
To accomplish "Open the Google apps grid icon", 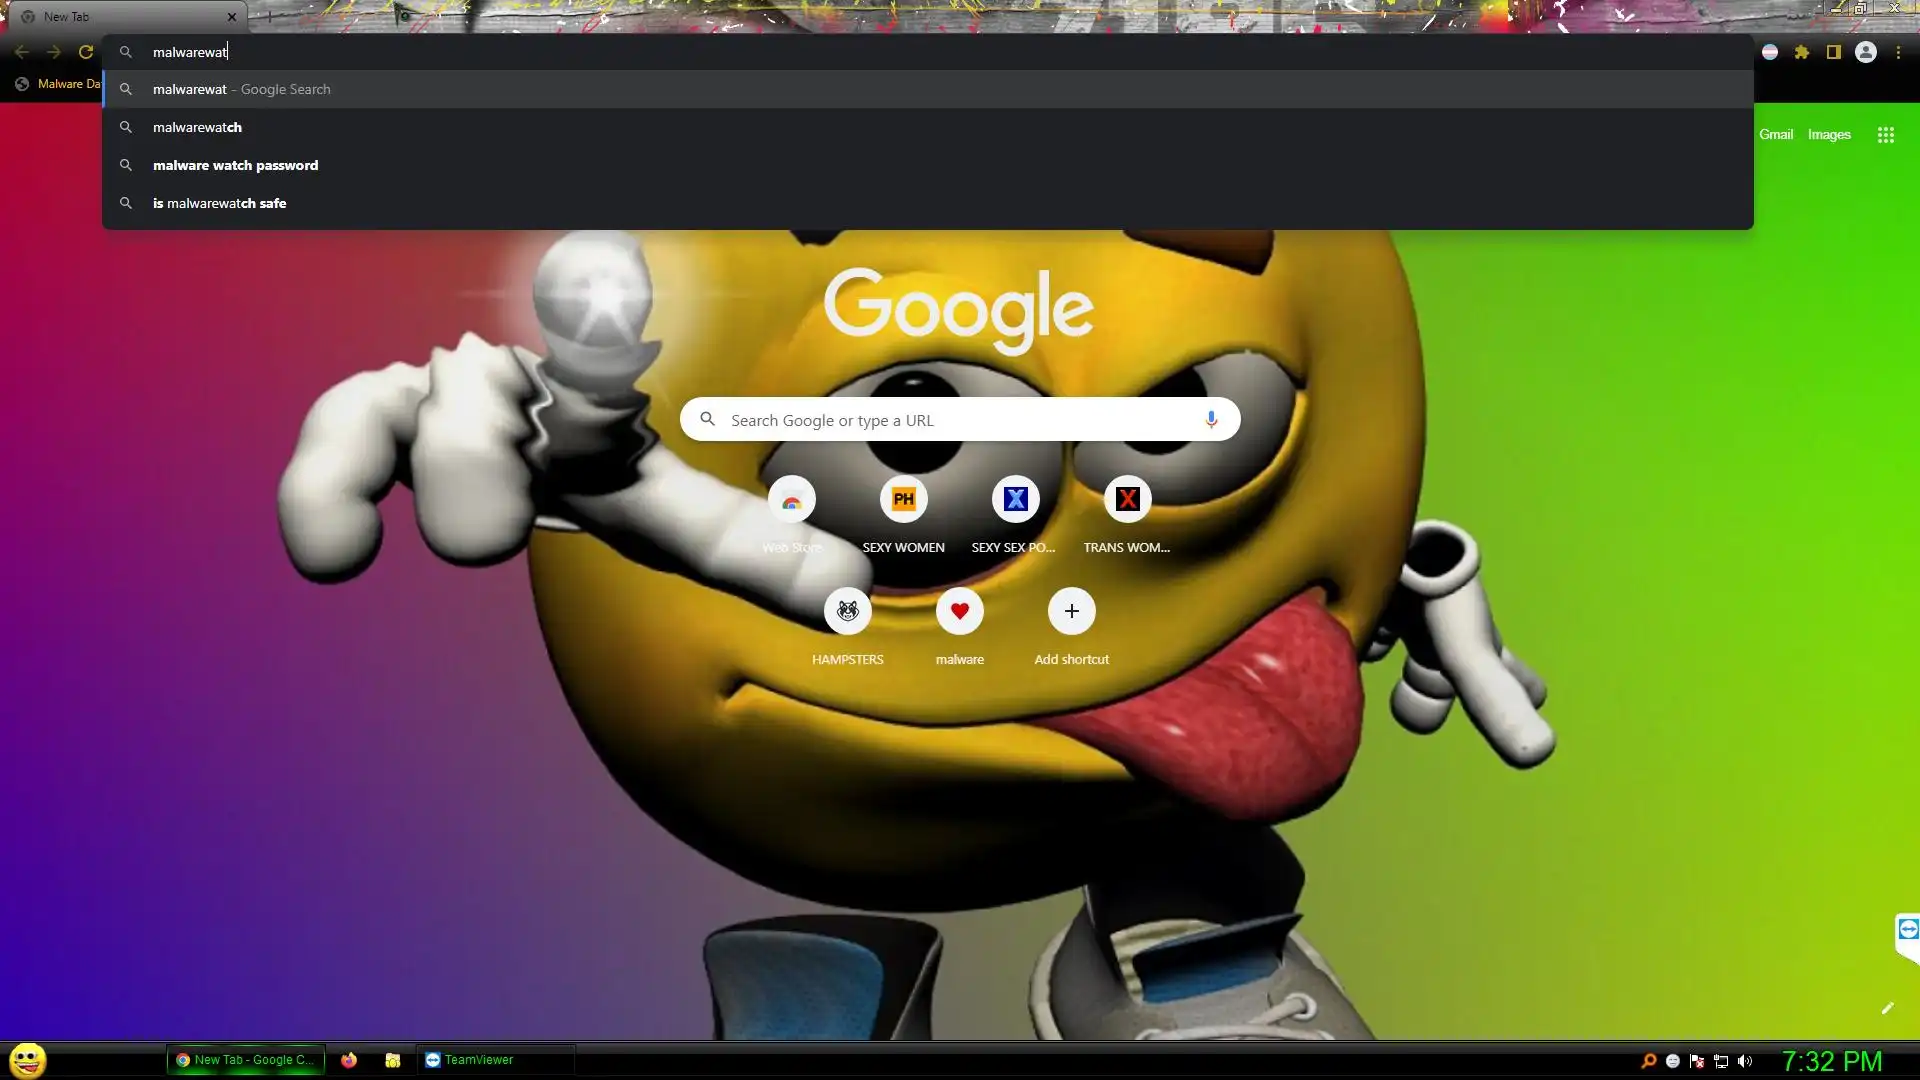I will point(1886,135).
